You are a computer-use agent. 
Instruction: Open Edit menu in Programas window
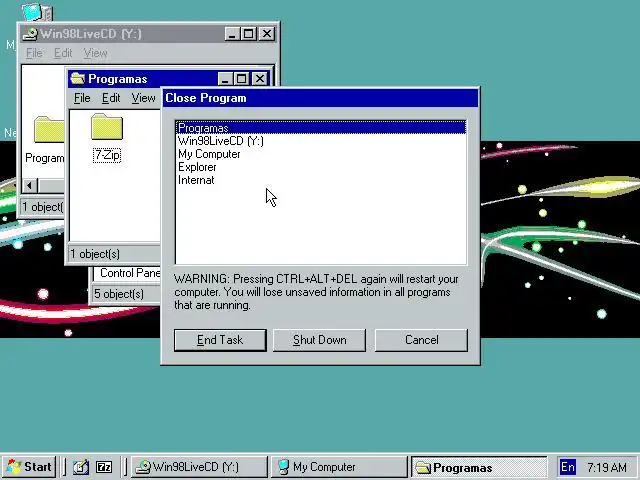point(111,98)
